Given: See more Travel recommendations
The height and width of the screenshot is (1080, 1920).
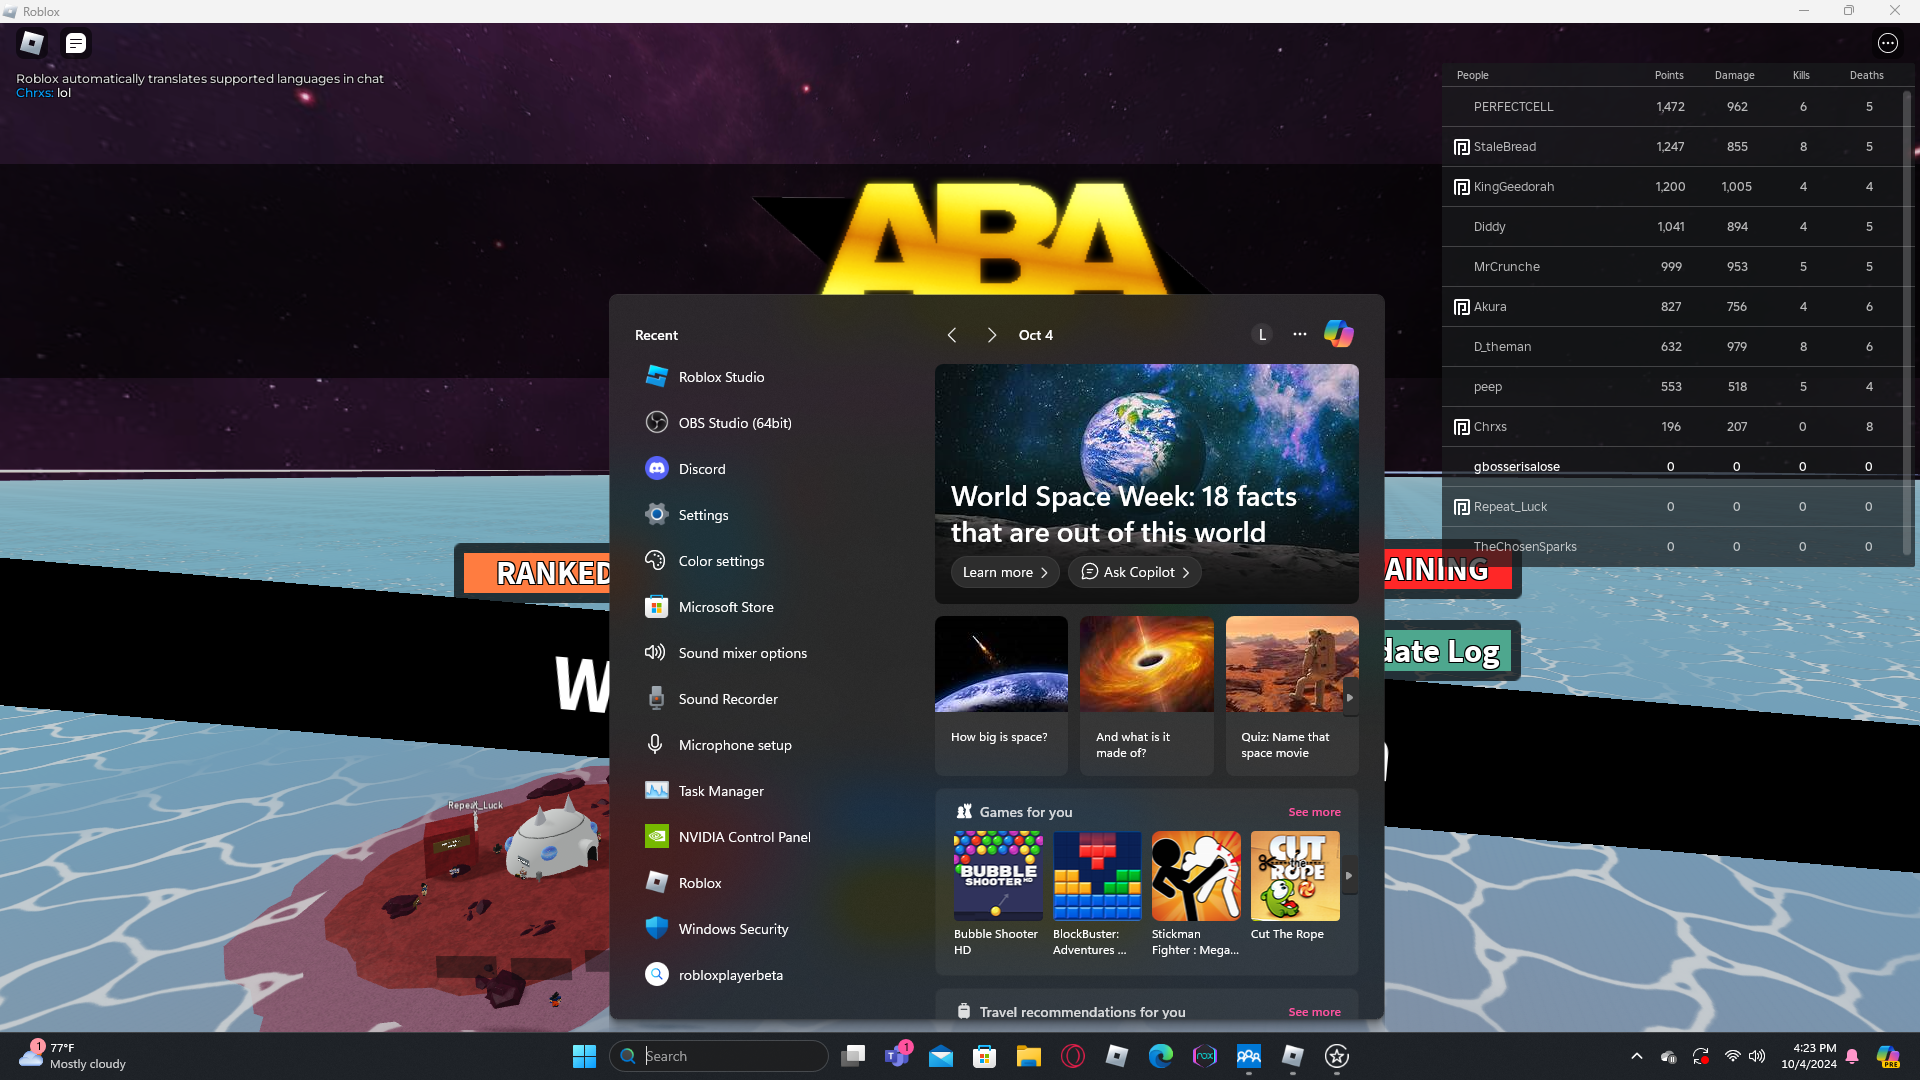Looking at the screenshot, I should pyautogui.click(x=1314, y=1012).
